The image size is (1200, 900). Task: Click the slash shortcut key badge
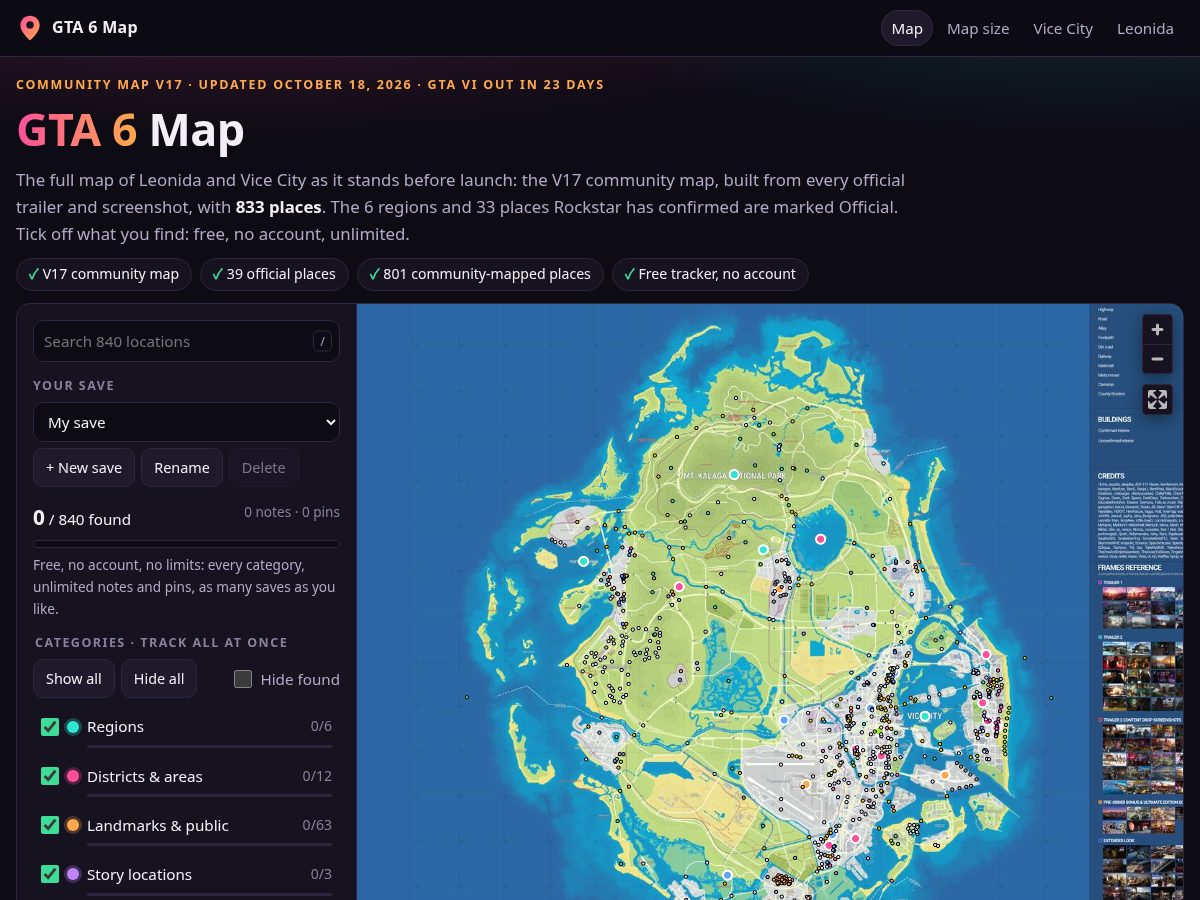(x=322, y=341)
